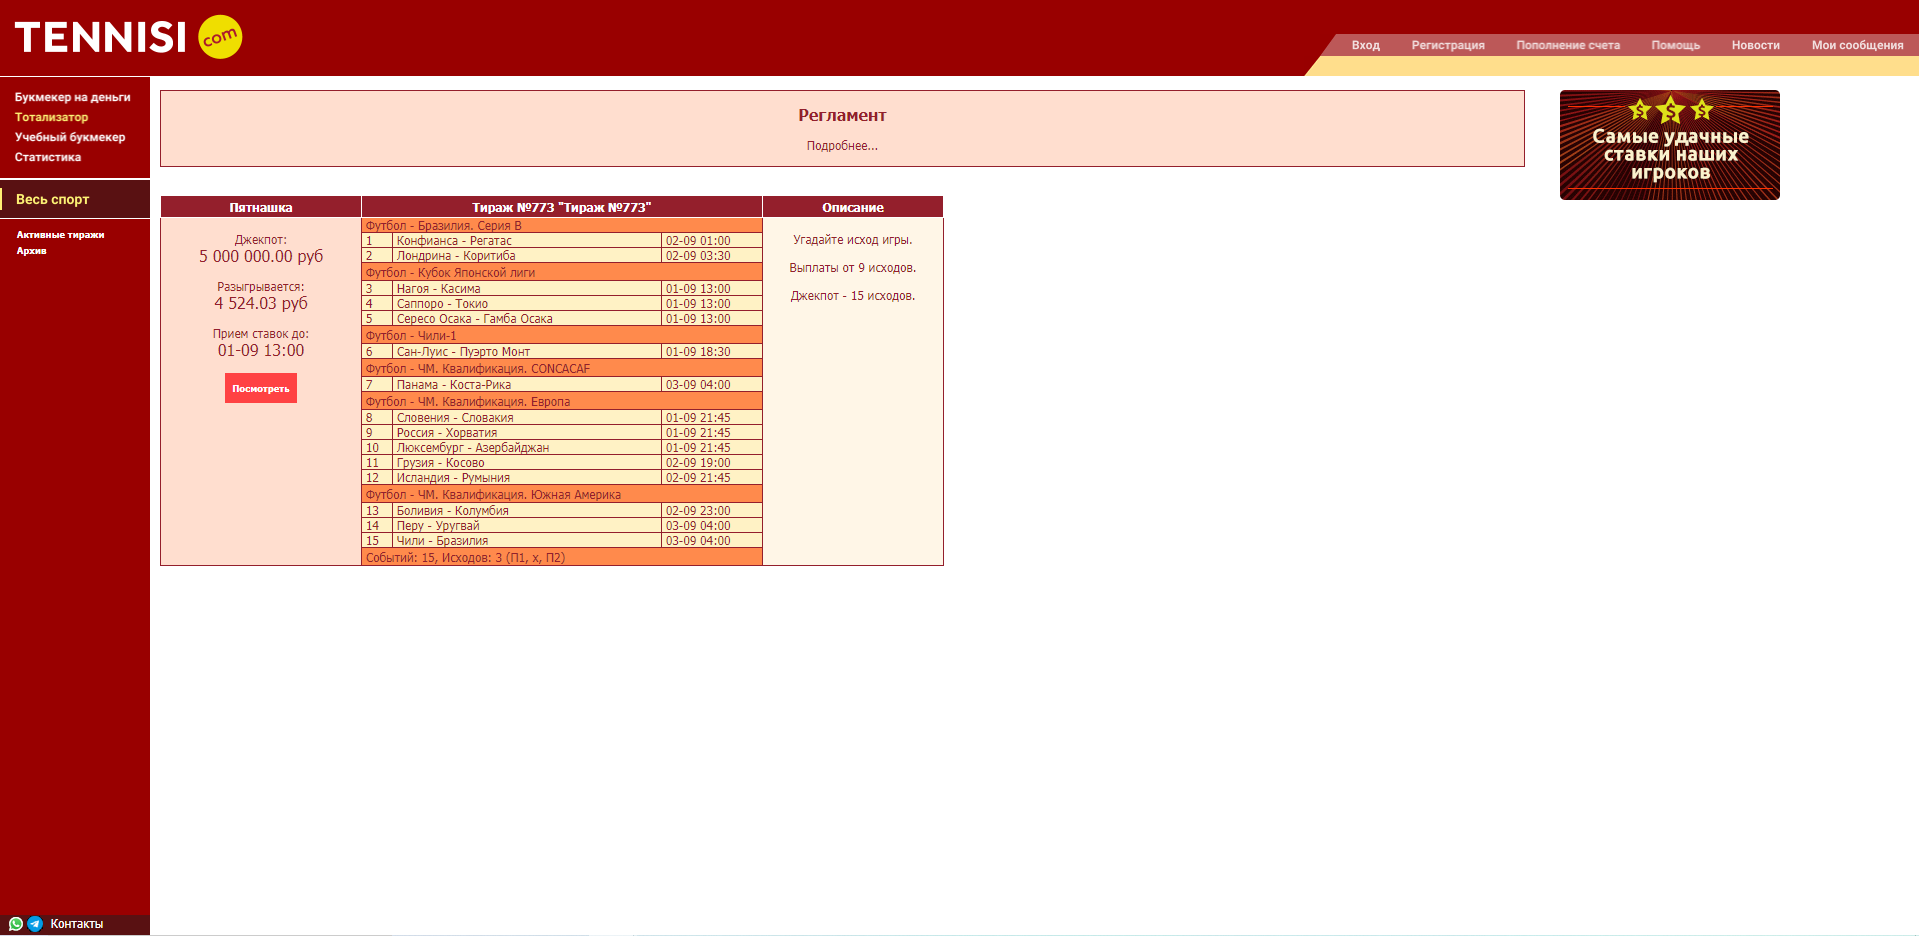
Task: Open Мои сообщения
Action: point(1857,45)
